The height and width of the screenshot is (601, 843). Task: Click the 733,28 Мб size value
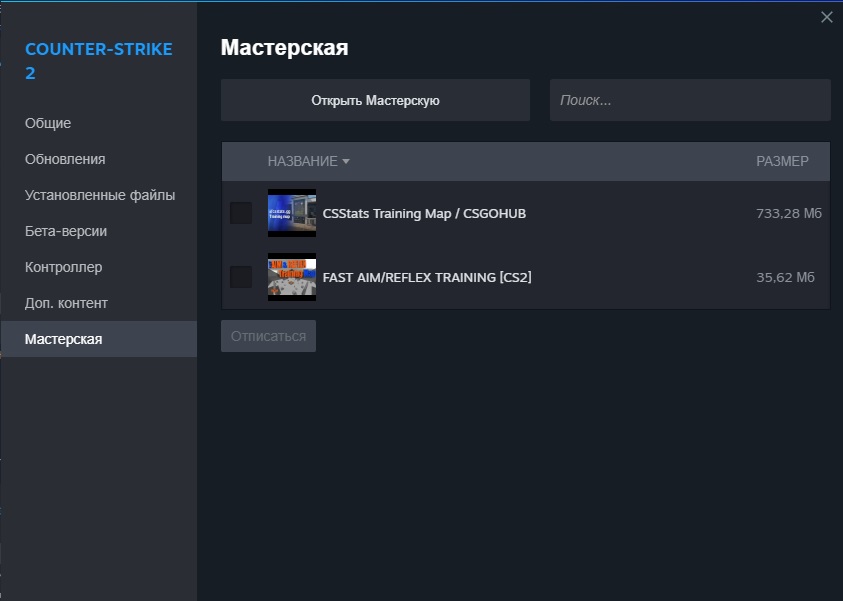789,213
